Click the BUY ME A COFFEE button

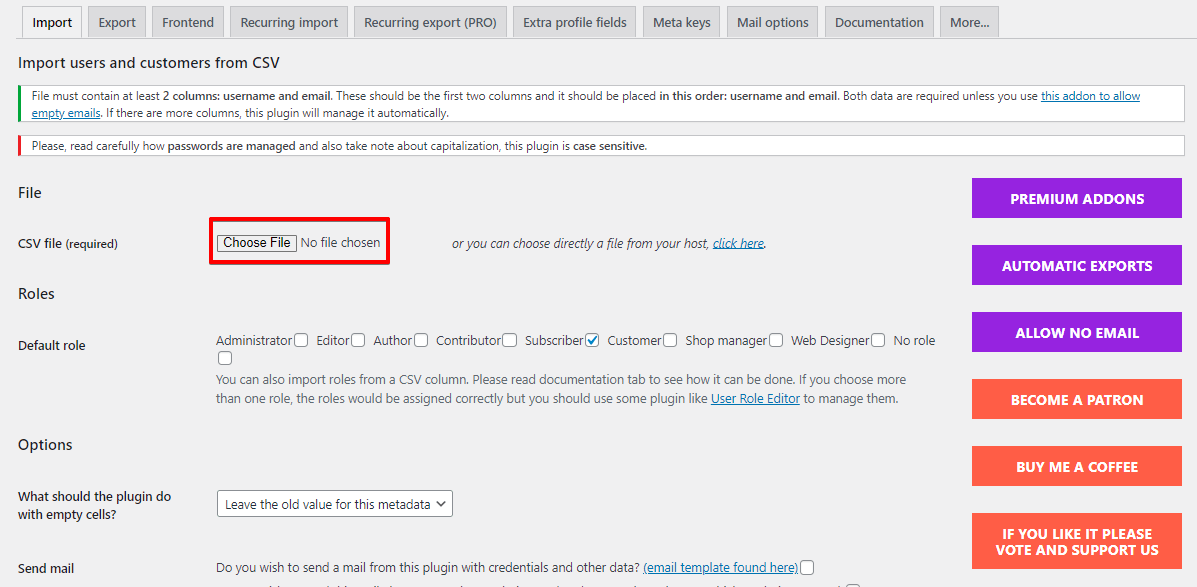[x=1076, y=466]
